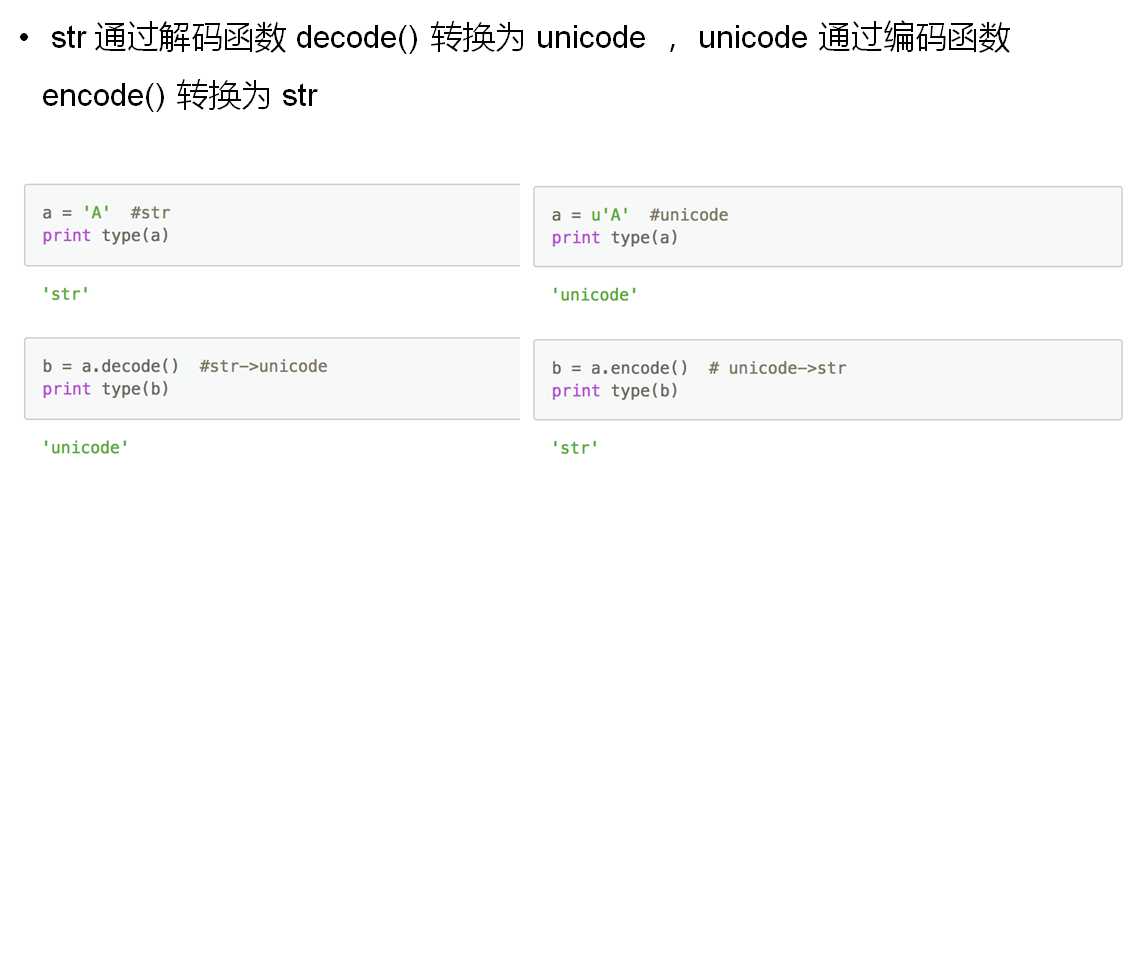Click the bullet point before the heading
Viewport: 1144px width, 975px height.
[x=24, y=39]
